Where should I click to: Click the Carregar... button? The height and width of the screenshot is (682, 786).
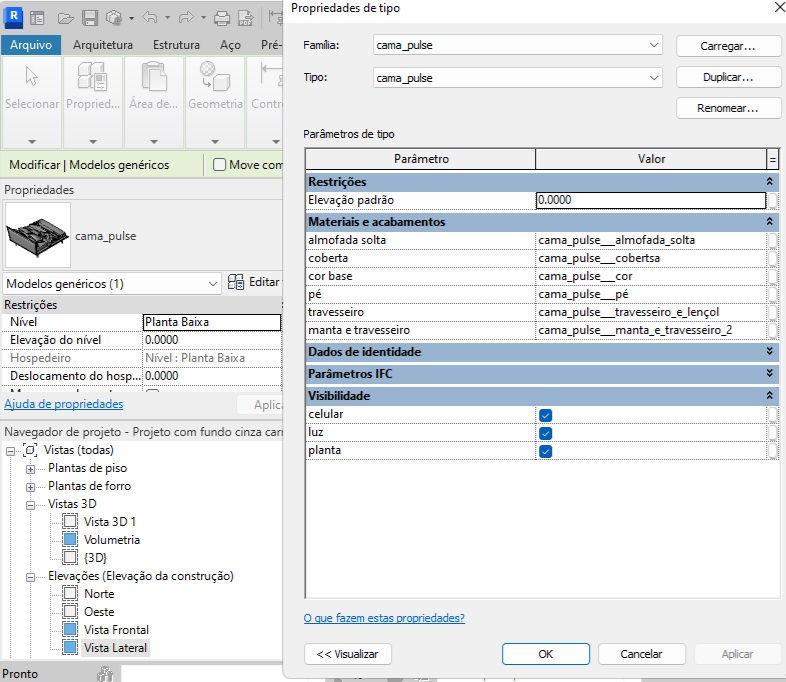[728, 46]
